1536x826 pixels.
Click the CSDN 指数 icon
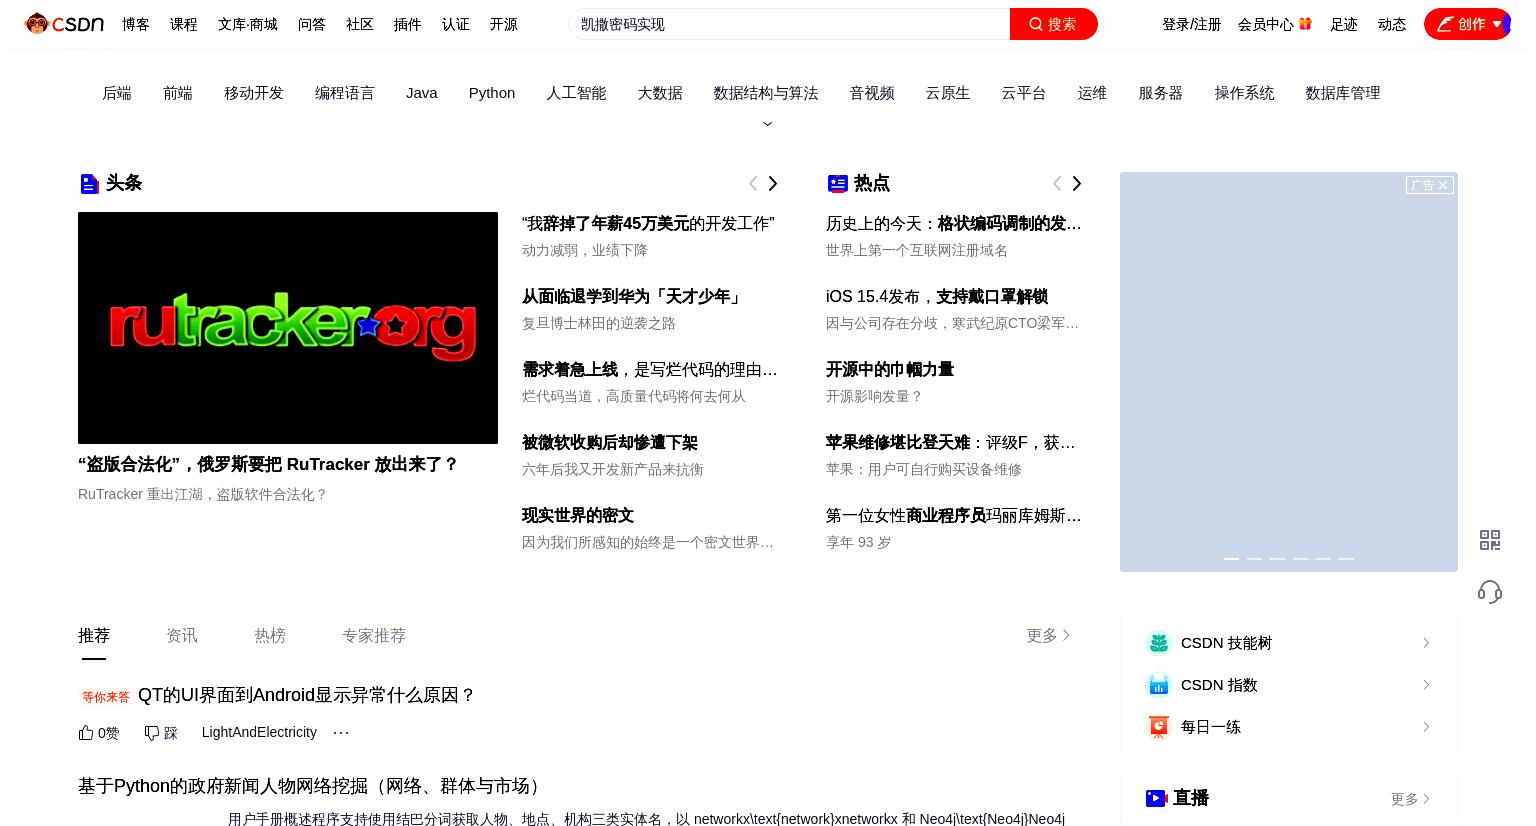1159,685
